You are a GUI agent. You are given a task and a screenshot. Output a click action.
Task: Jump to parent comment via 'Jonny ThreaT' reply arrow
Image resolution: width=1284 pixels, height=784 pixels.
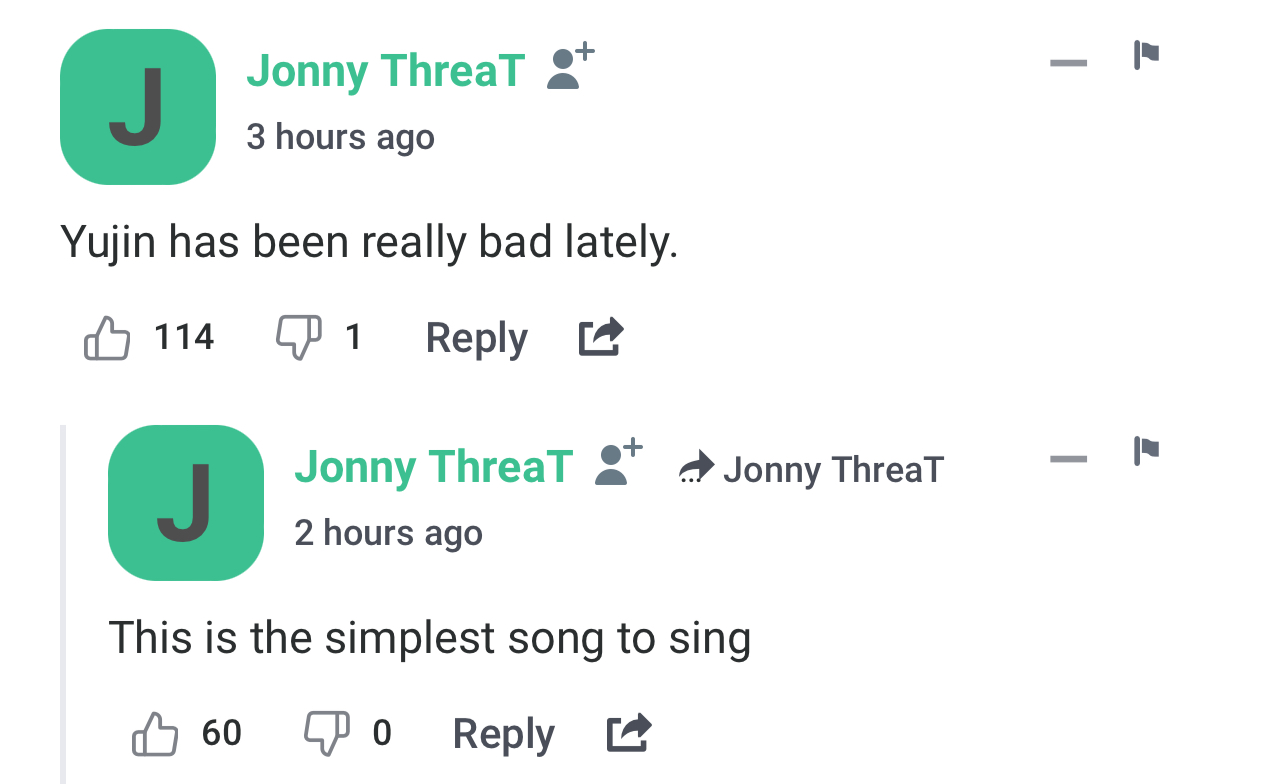[811, 468]
